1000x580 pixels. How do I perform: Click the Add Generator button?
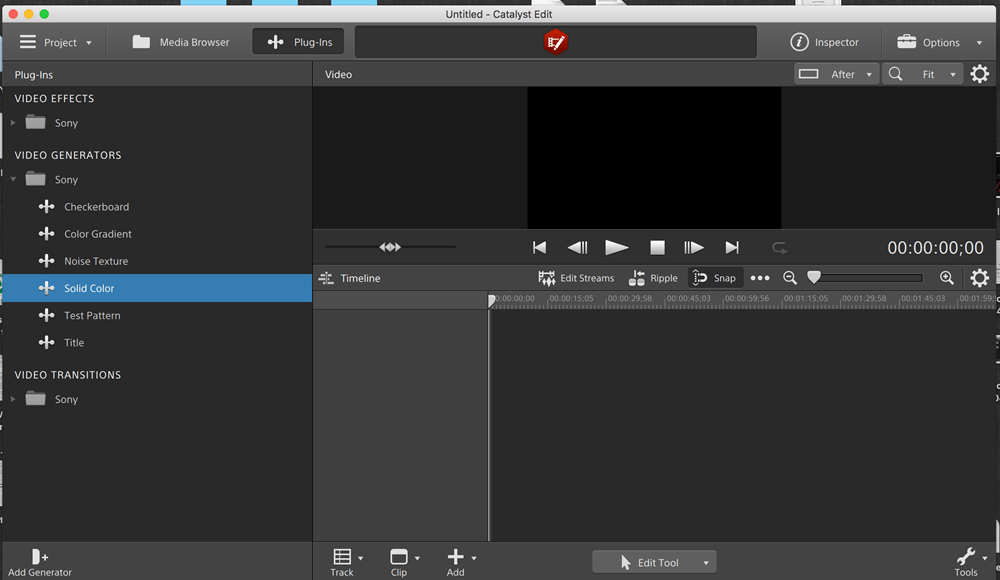pyautogui.click(x=40, y=563)
